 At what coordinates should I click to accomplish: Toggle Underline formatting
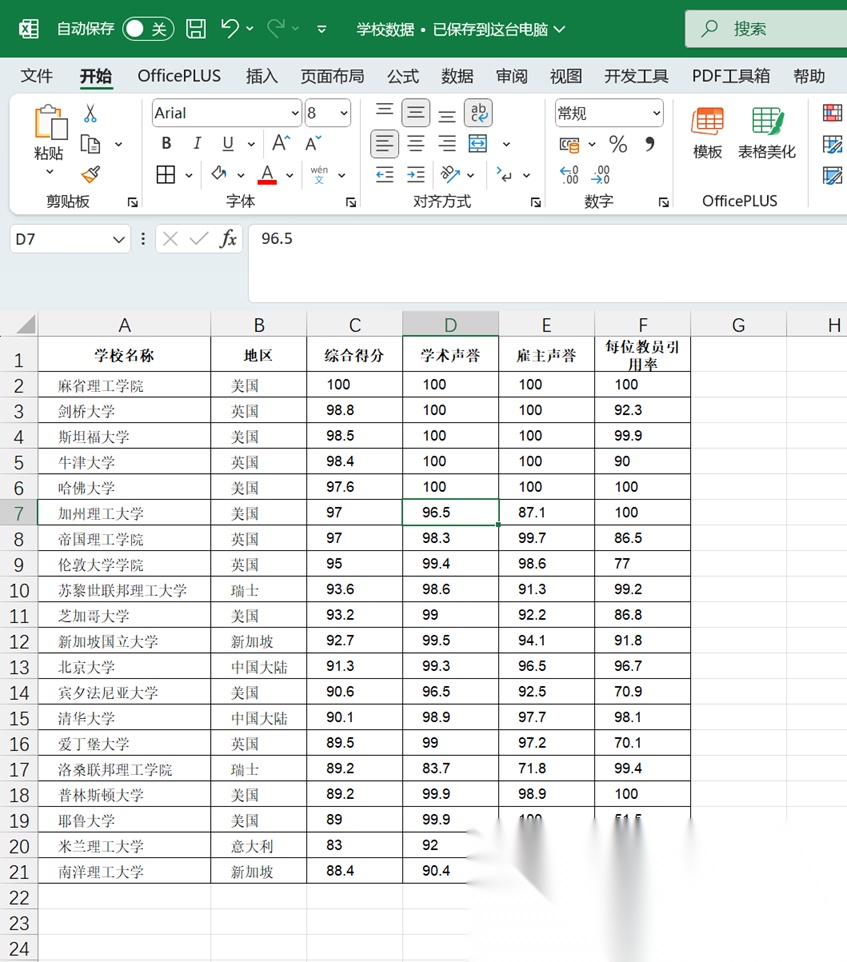tap(228, 144)
